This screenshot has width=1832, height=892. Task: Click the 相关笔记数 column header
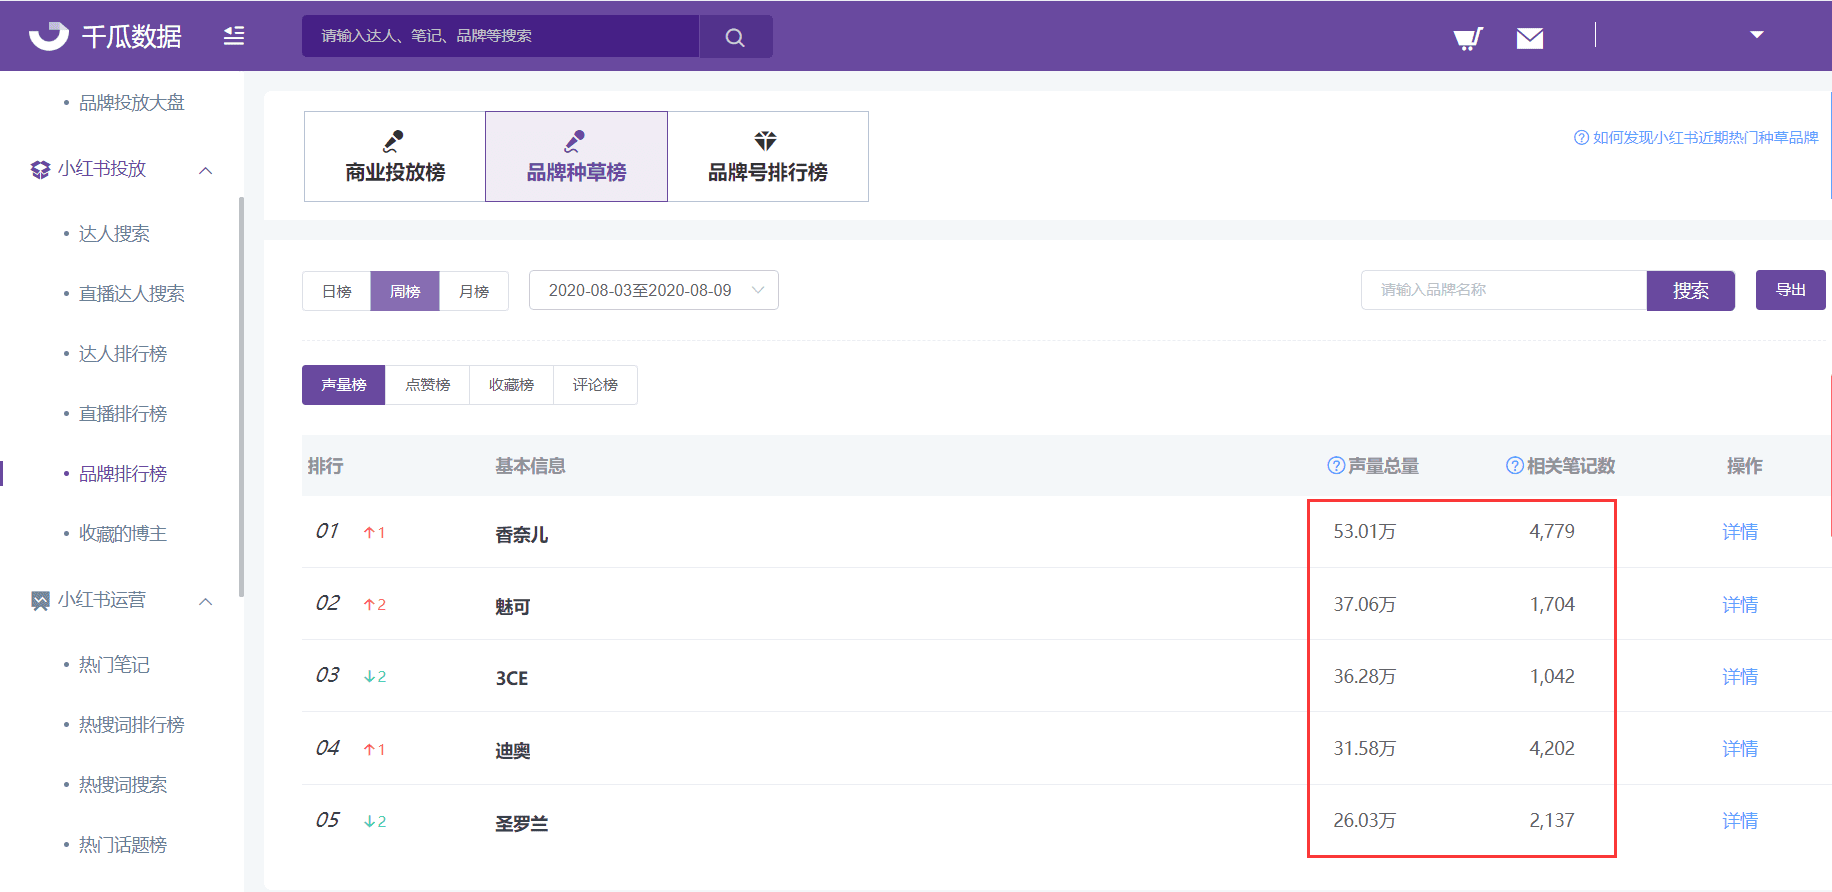coord(1570,466)
